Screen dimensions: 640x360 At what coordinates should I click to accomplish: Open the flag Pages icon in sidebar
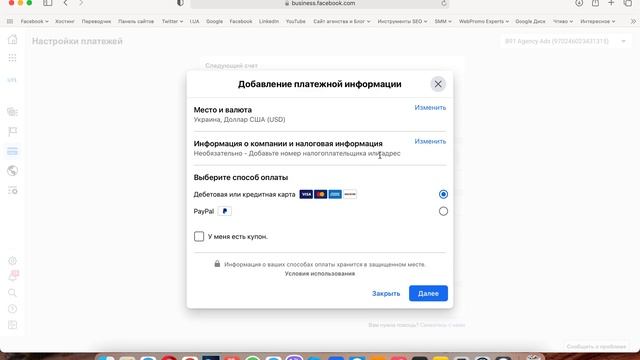[13, 131]
